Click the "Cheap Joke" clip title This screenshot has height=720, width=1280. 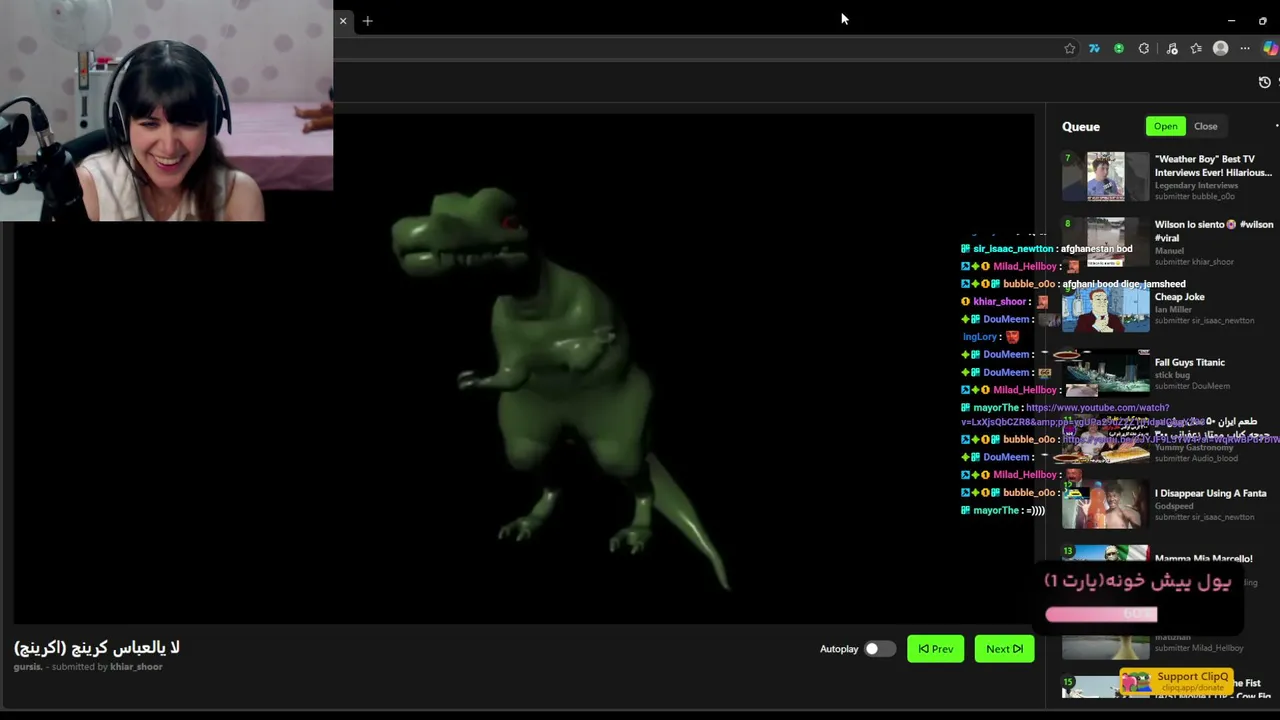point(1180,297)
